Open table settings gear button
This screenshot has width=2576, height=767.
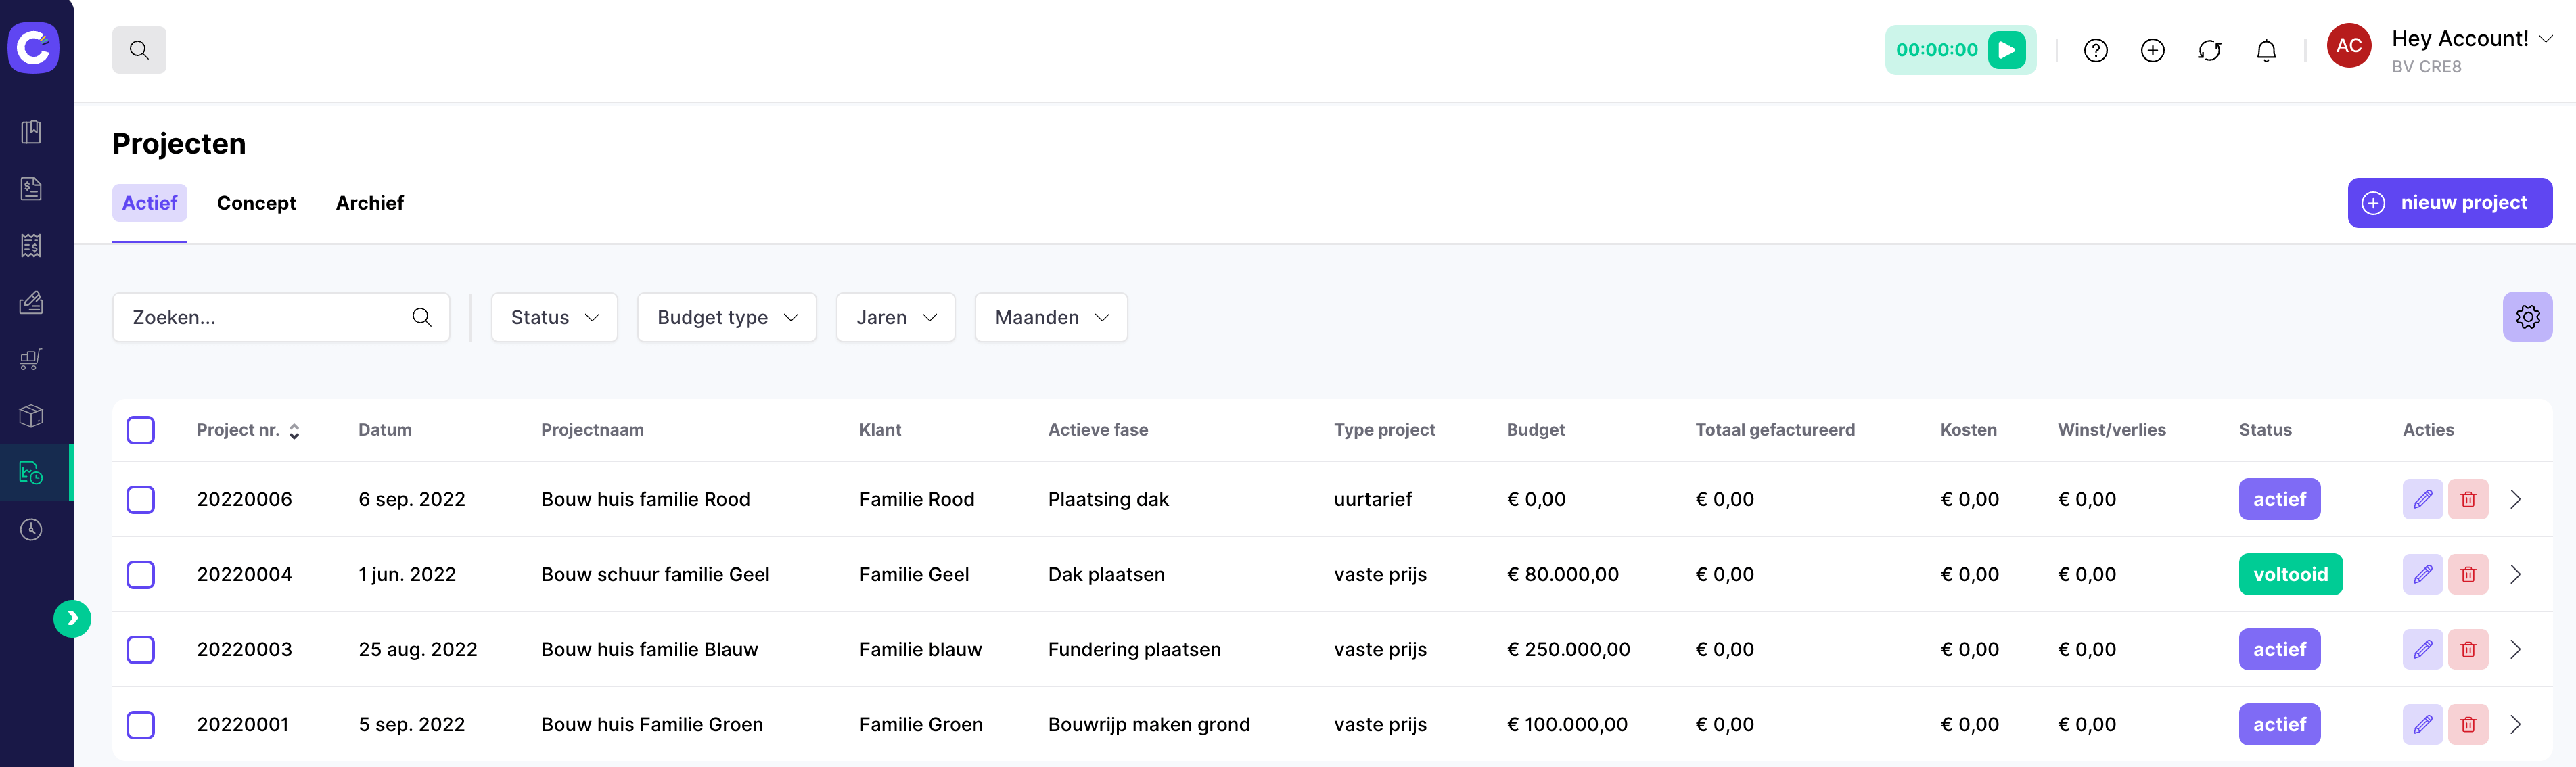(2527, 317)
